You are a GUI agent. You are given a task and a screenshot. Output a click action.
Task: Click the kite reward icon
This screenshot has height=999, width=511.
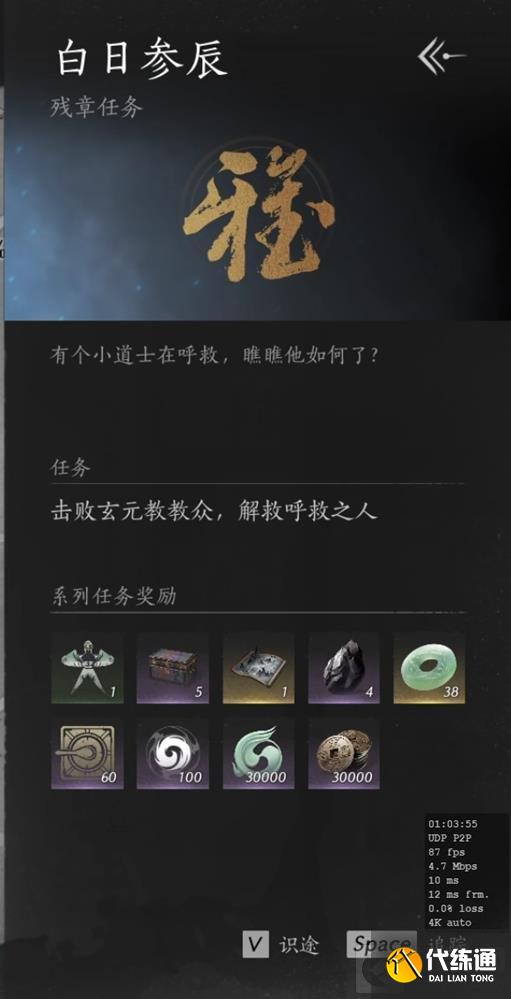tap(87, 668)
